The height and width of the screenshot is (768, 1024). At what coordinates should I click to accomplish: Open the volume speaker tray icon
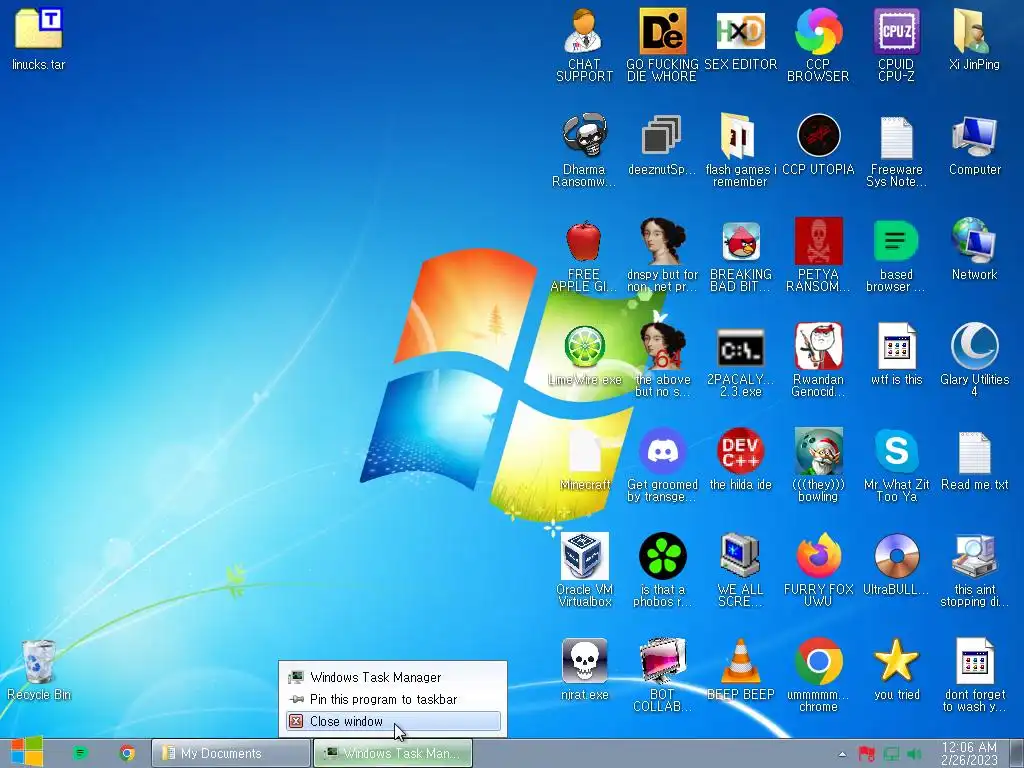pyautogui.click(x=914, y=754)
